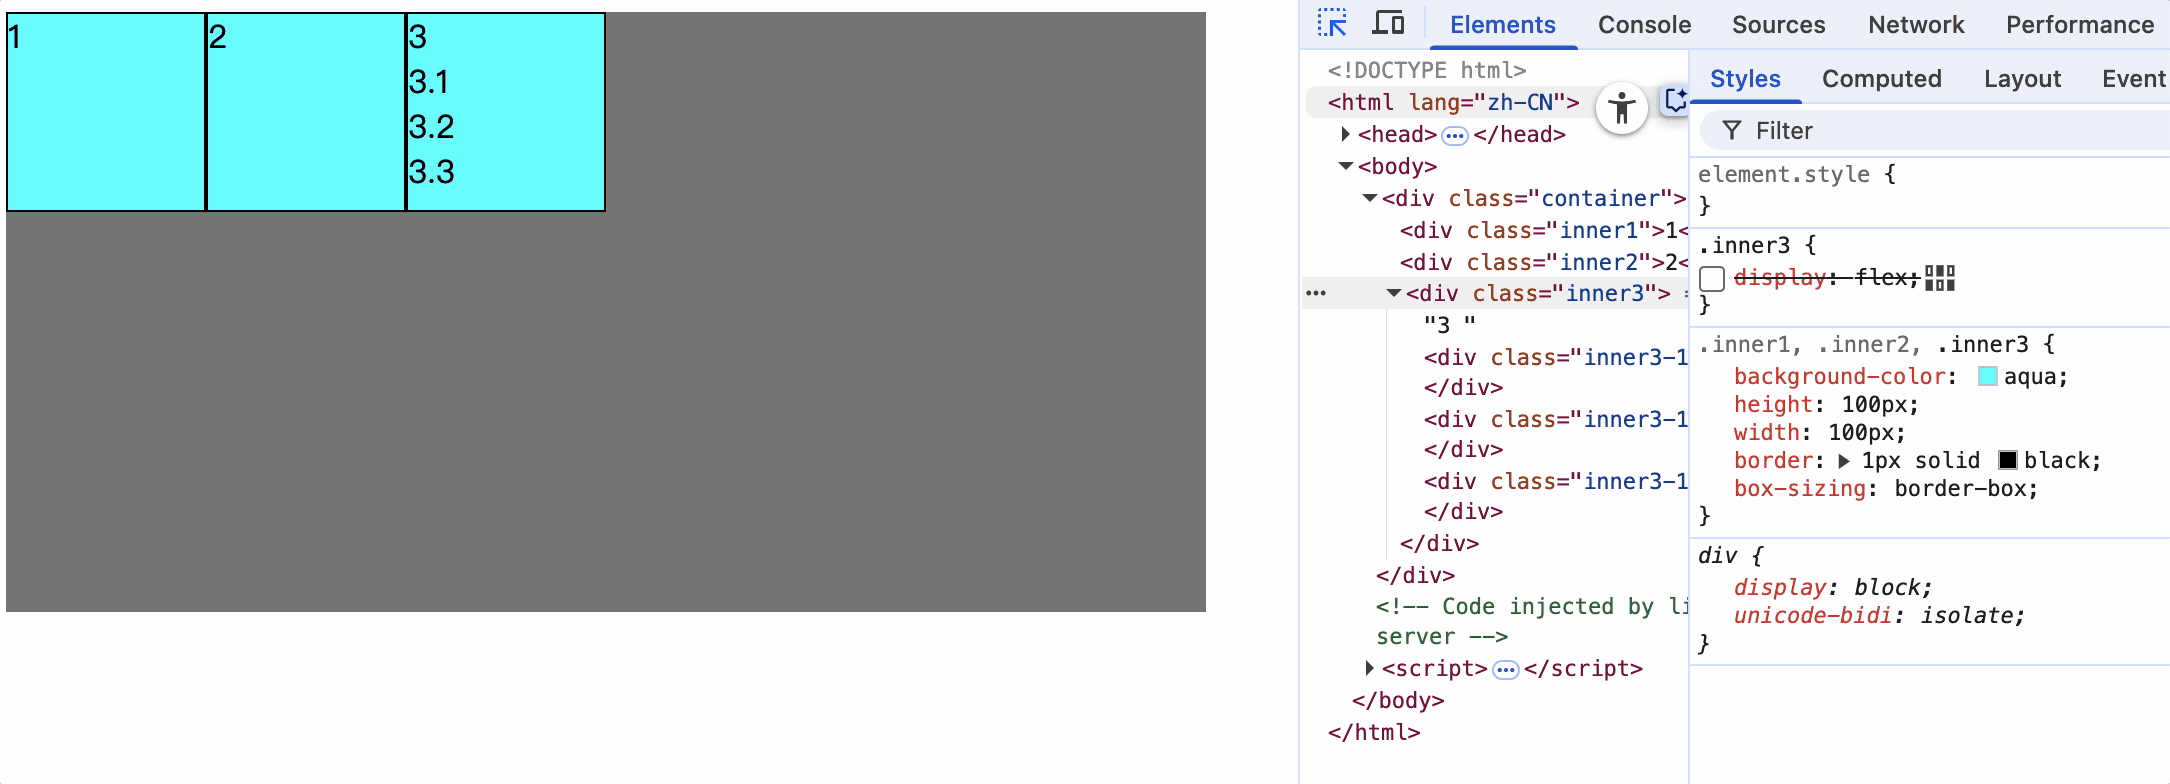This screenshot has width=2170, height=784.
Task: Click the aqua color swatch
Action: click(x=1988, y=377)
